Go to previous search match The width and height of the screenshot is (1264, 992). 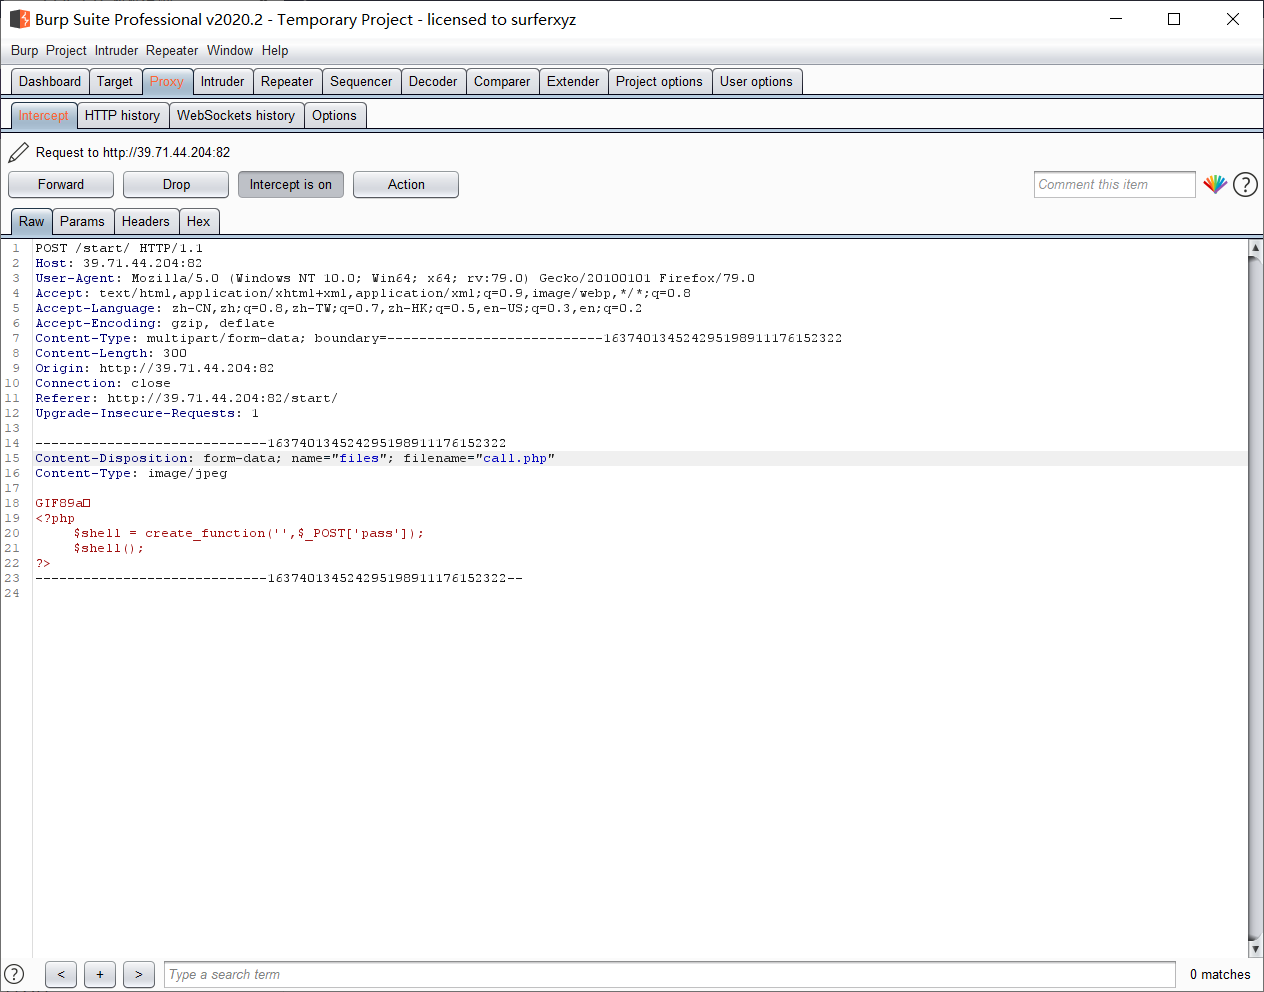pos(61,975)
